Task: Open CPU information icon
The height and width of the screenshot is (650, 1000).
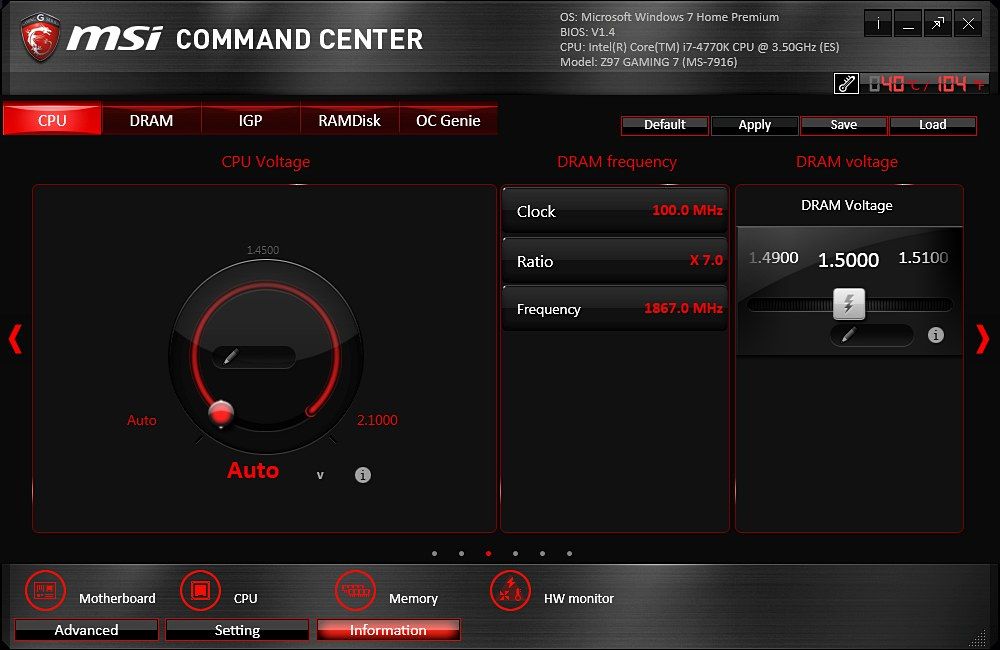Action: (200, 591)
